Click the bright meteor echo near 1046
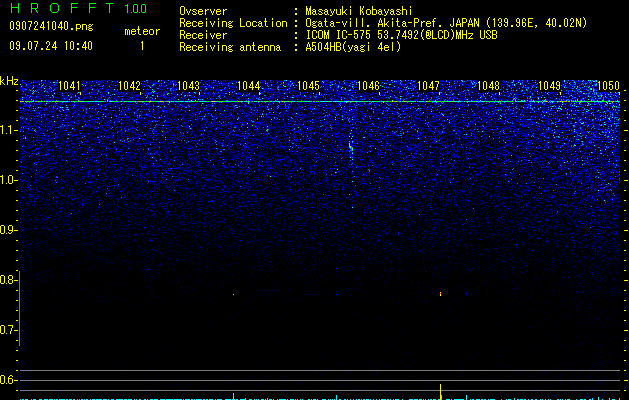 pyautogui.click(x=351, y=148)
